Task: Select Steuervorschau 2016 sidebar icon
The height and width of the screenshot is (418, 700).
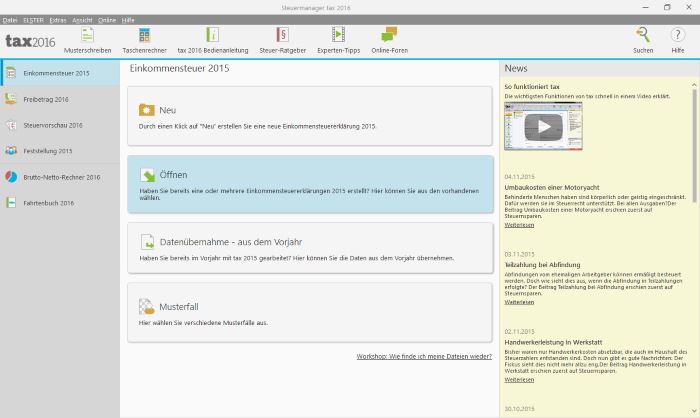Action: pyautogui.click(x=11, y=125)
